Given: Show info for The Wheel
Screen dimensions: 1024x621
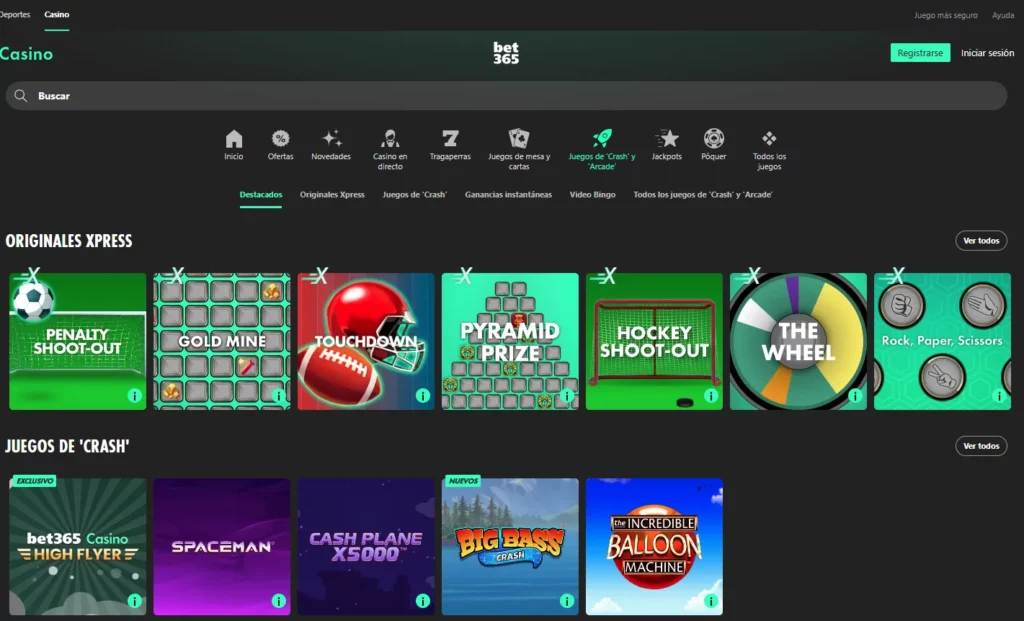Looking at the screenshot, I should coord(855,396).
